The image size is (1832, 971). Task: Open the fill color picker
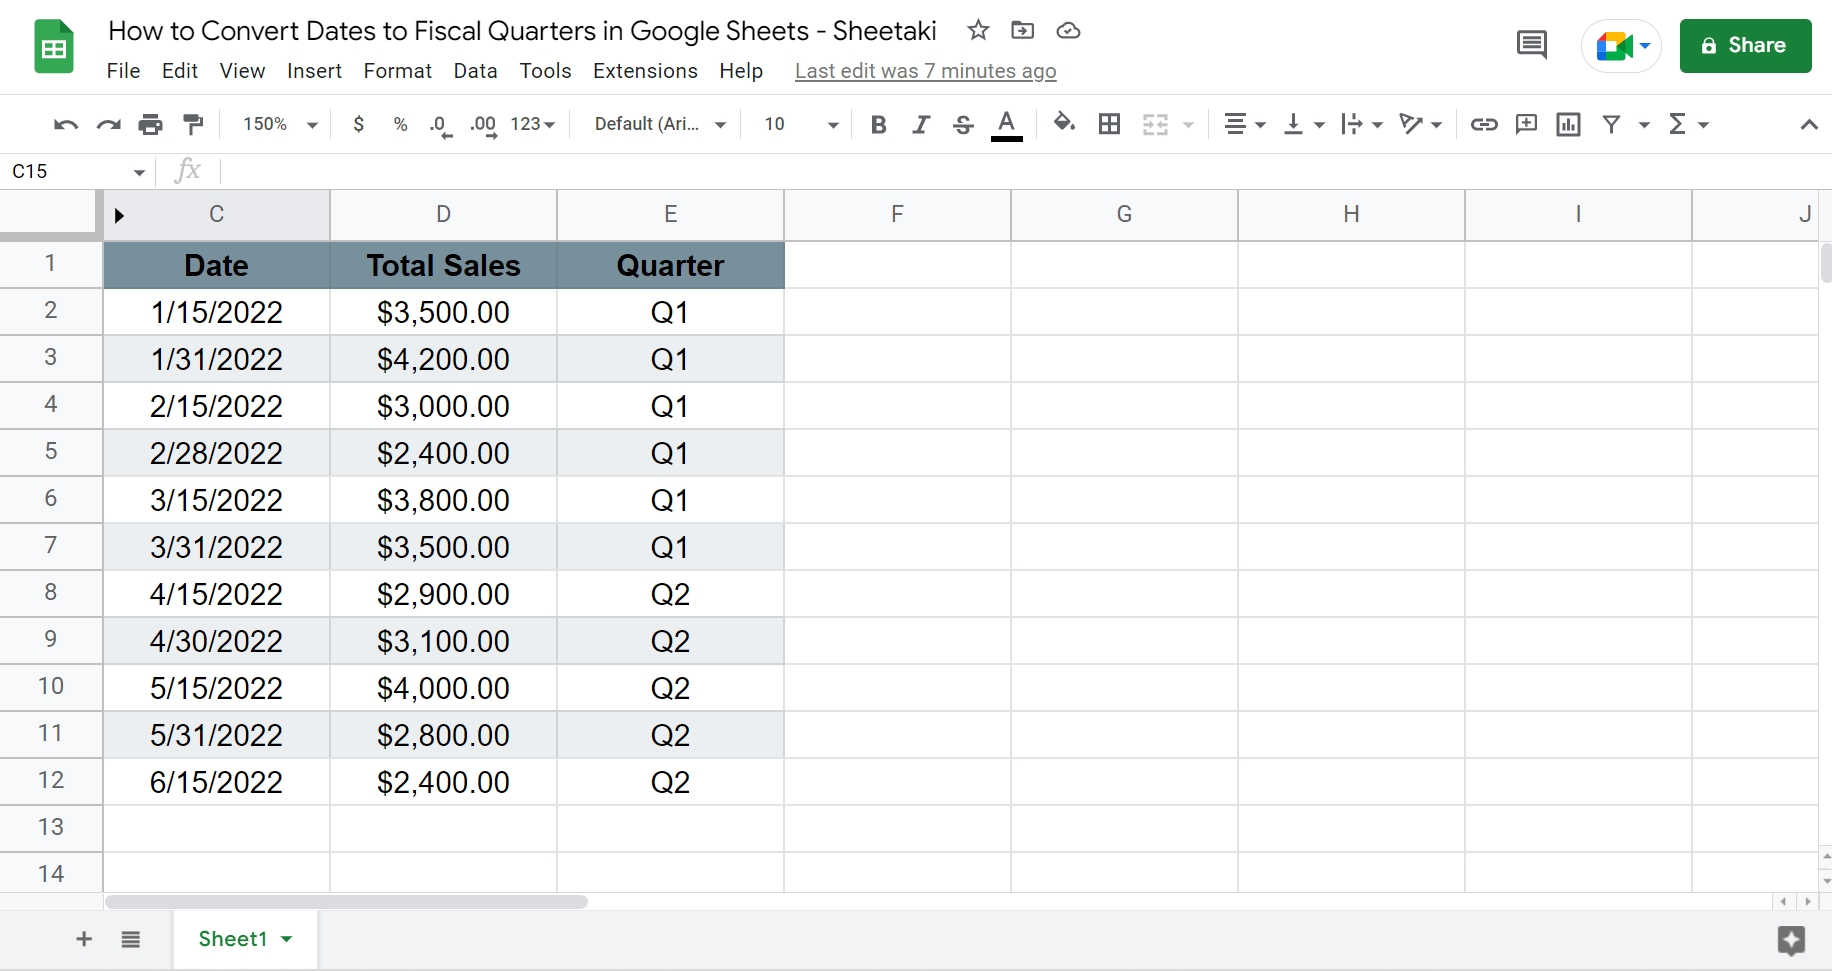coord(1064,124)
